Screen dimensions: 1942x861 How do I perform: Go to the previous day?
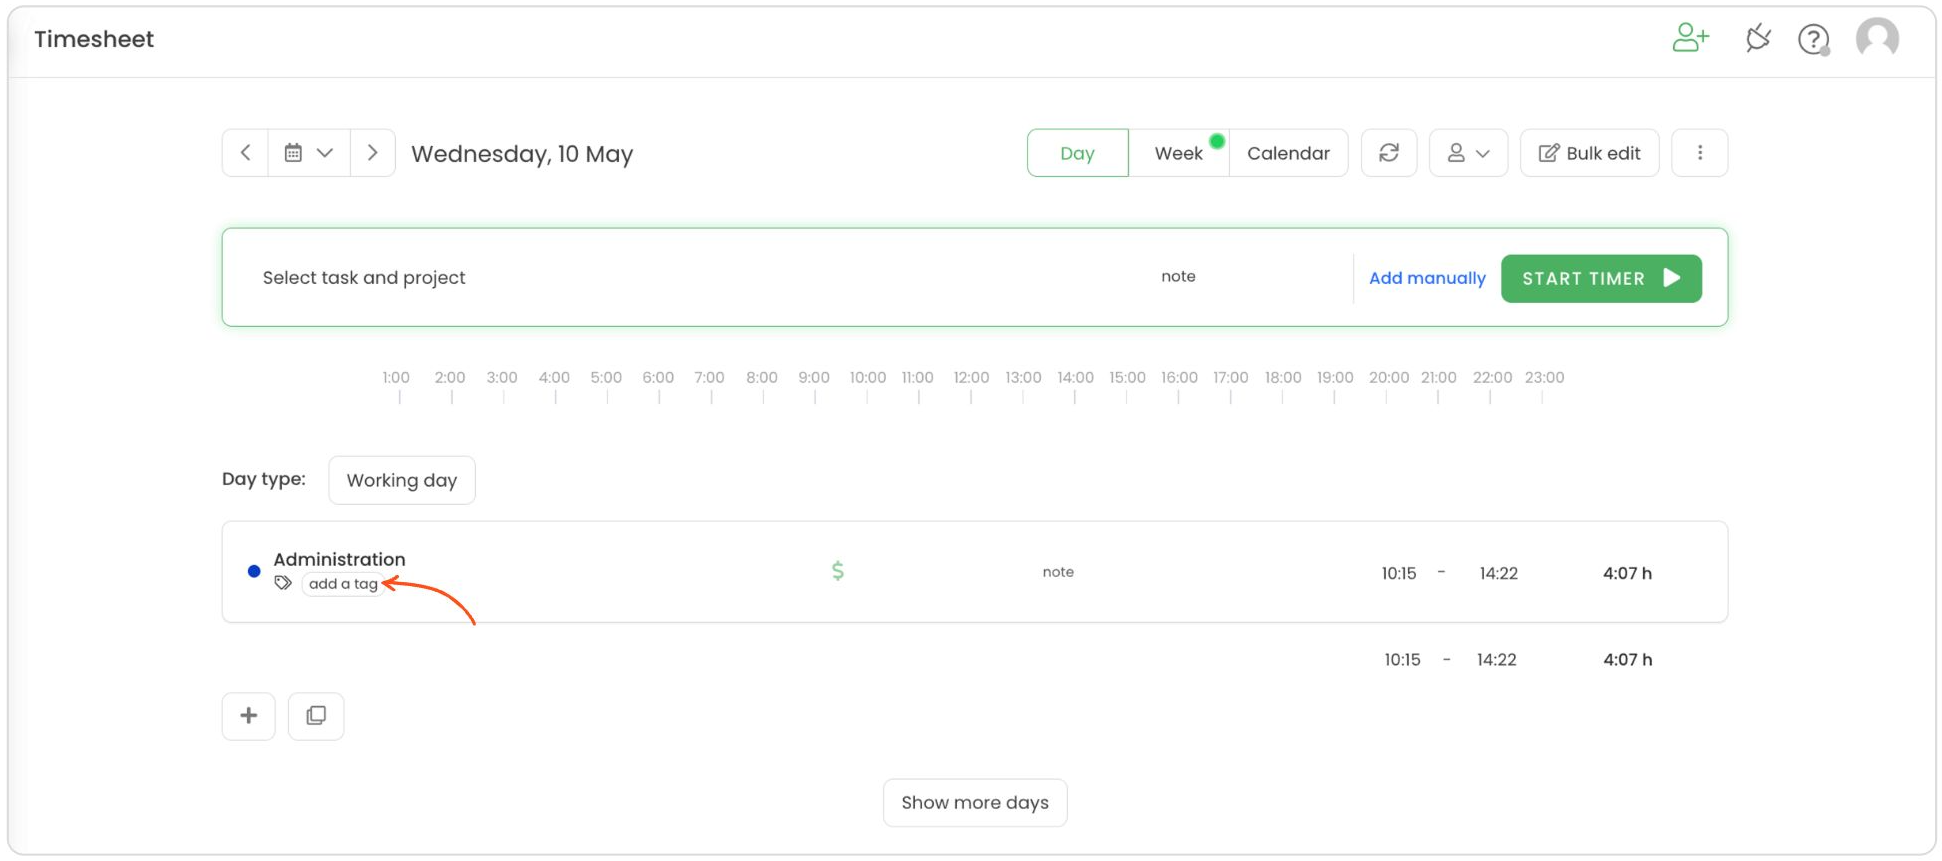pyautogui.click(x=245, y=153)
